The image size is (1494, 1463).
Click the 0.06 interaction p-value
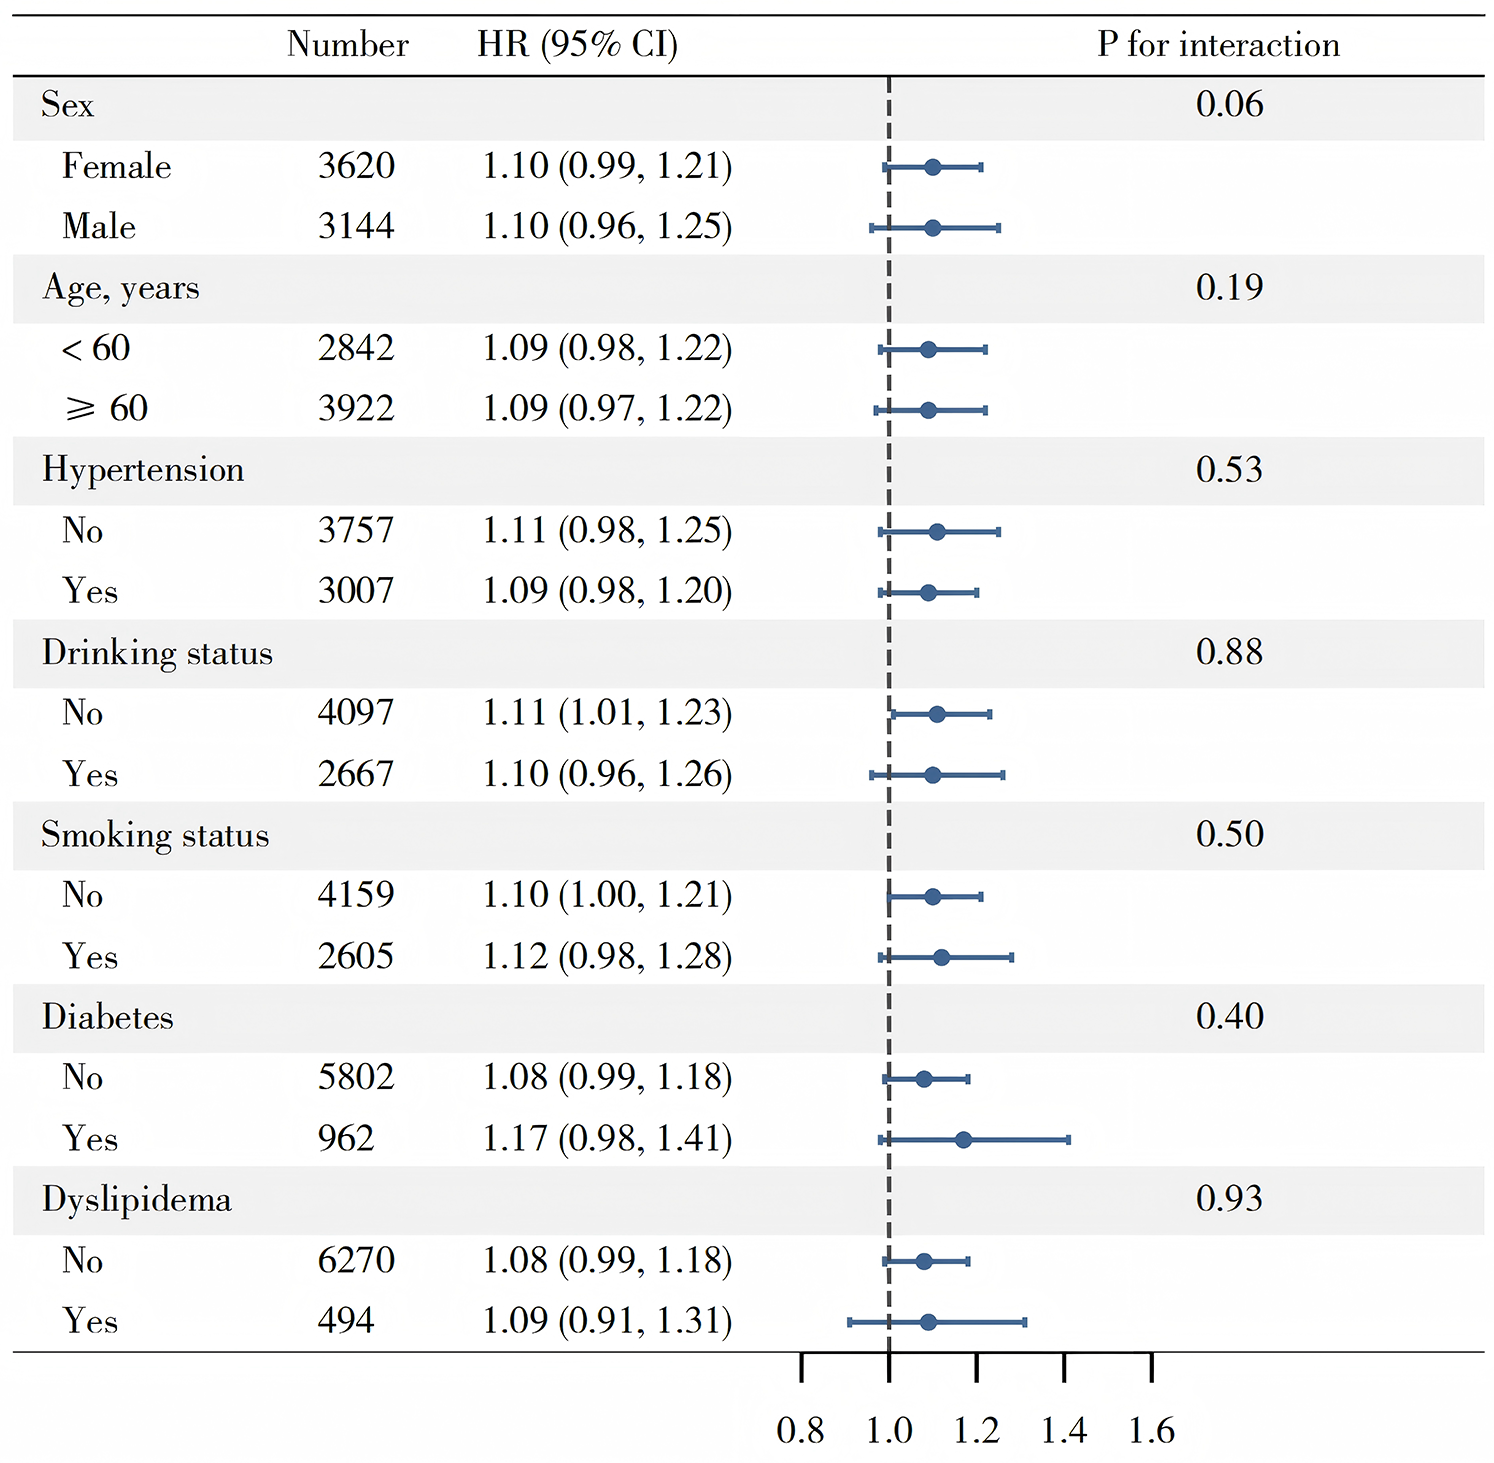(1230, 105)
